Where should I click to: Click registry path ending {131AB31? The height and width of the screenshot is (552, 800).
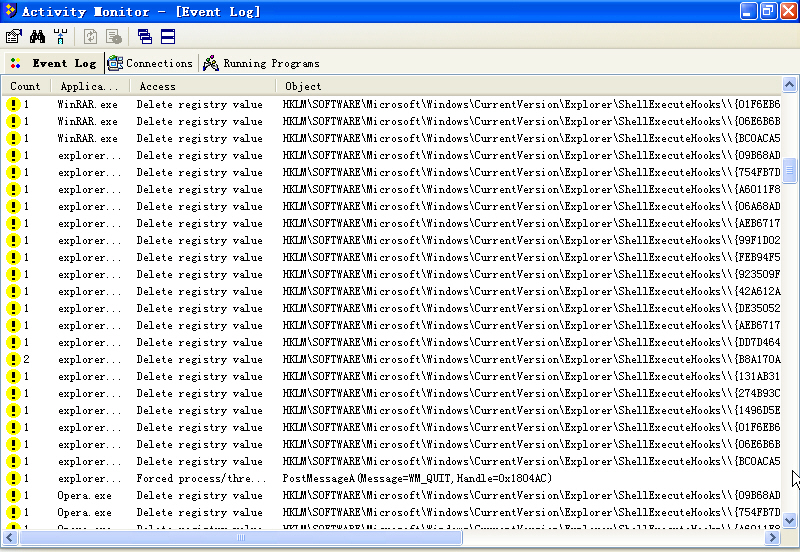click(x=531, y=377)
